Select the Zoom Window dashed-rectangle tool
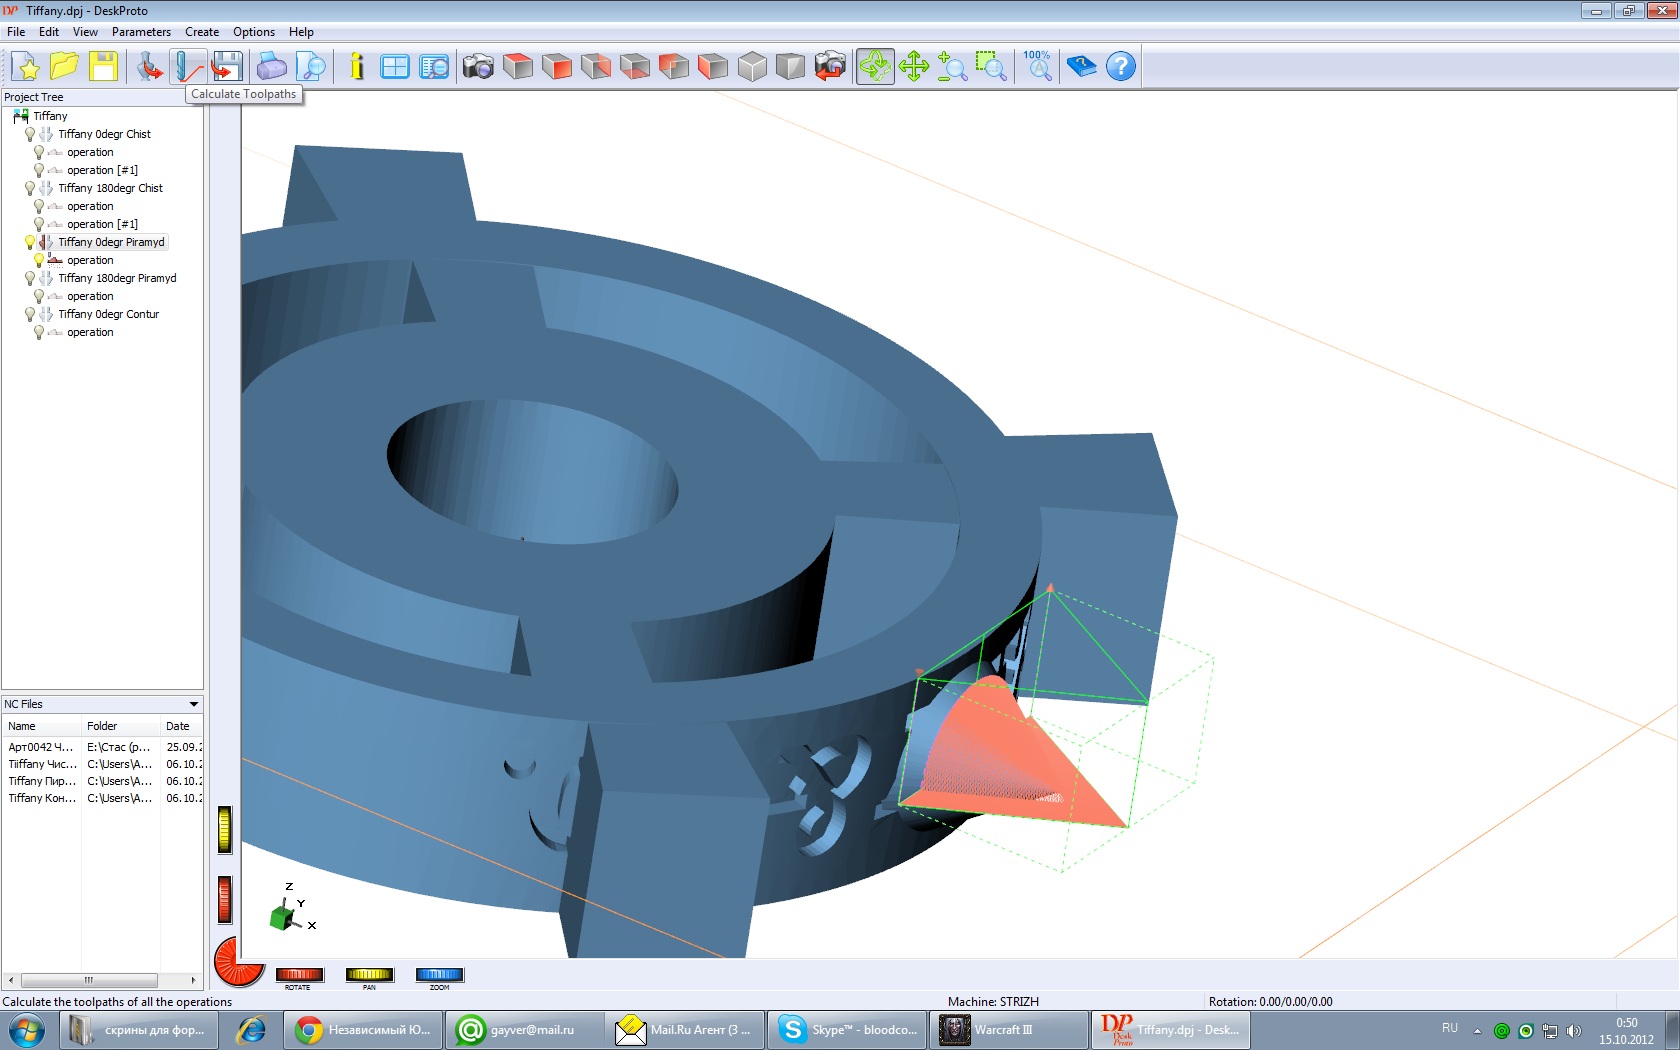 click(990, 67)
